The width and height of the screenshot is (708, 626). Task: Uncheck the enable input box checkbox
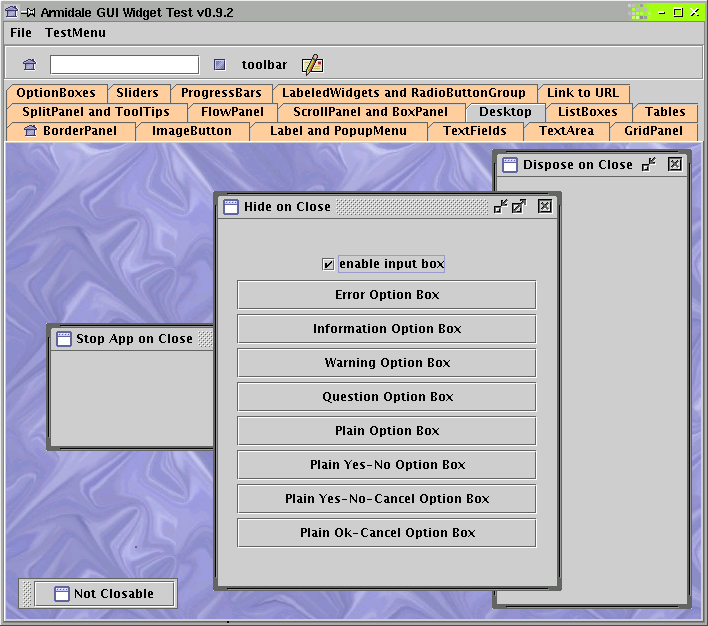pos(328,264)
